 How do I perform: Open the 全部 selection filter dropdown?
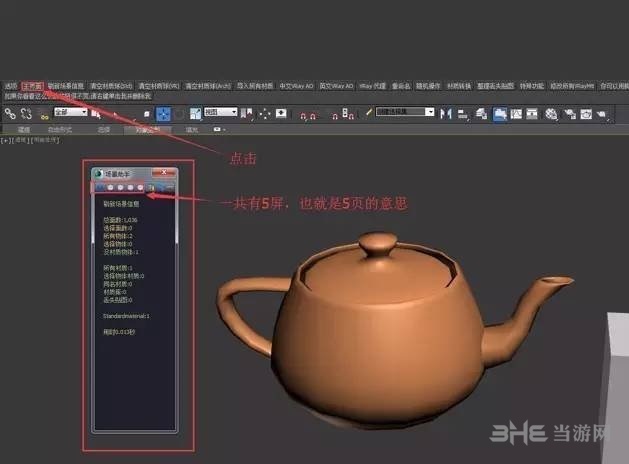tap(71, 112)
